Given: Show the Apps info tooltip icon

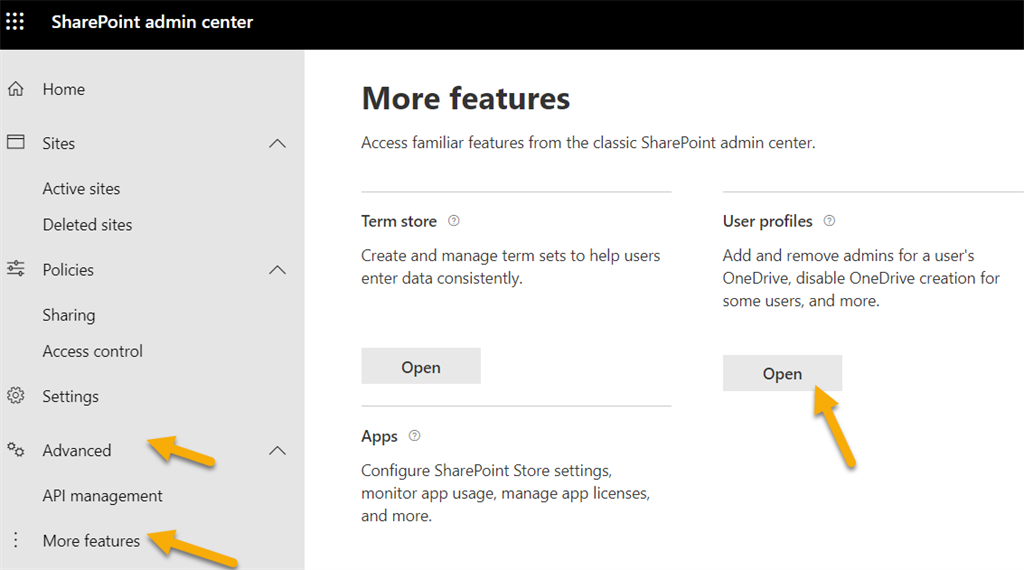Looking at the screenshot, I should [x=414, y=435].
